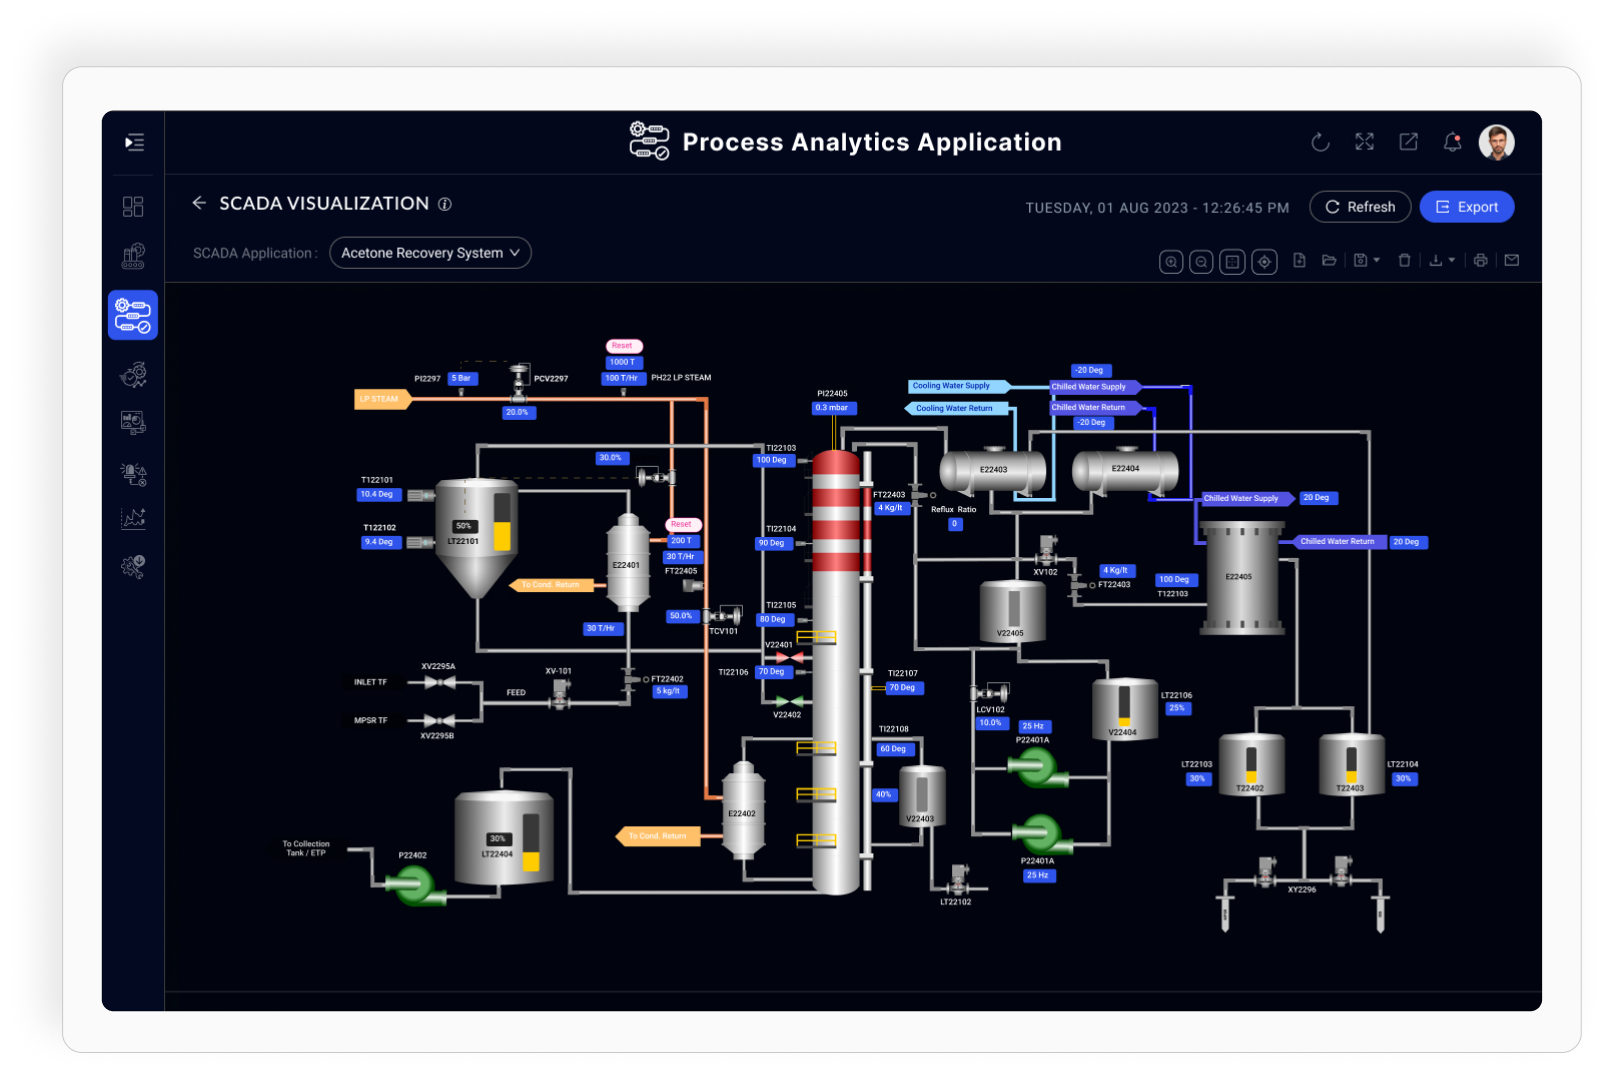1608x1075 pixels.
Task: Open the alarm alerts page in sidebar
Action: click(133, 473)
